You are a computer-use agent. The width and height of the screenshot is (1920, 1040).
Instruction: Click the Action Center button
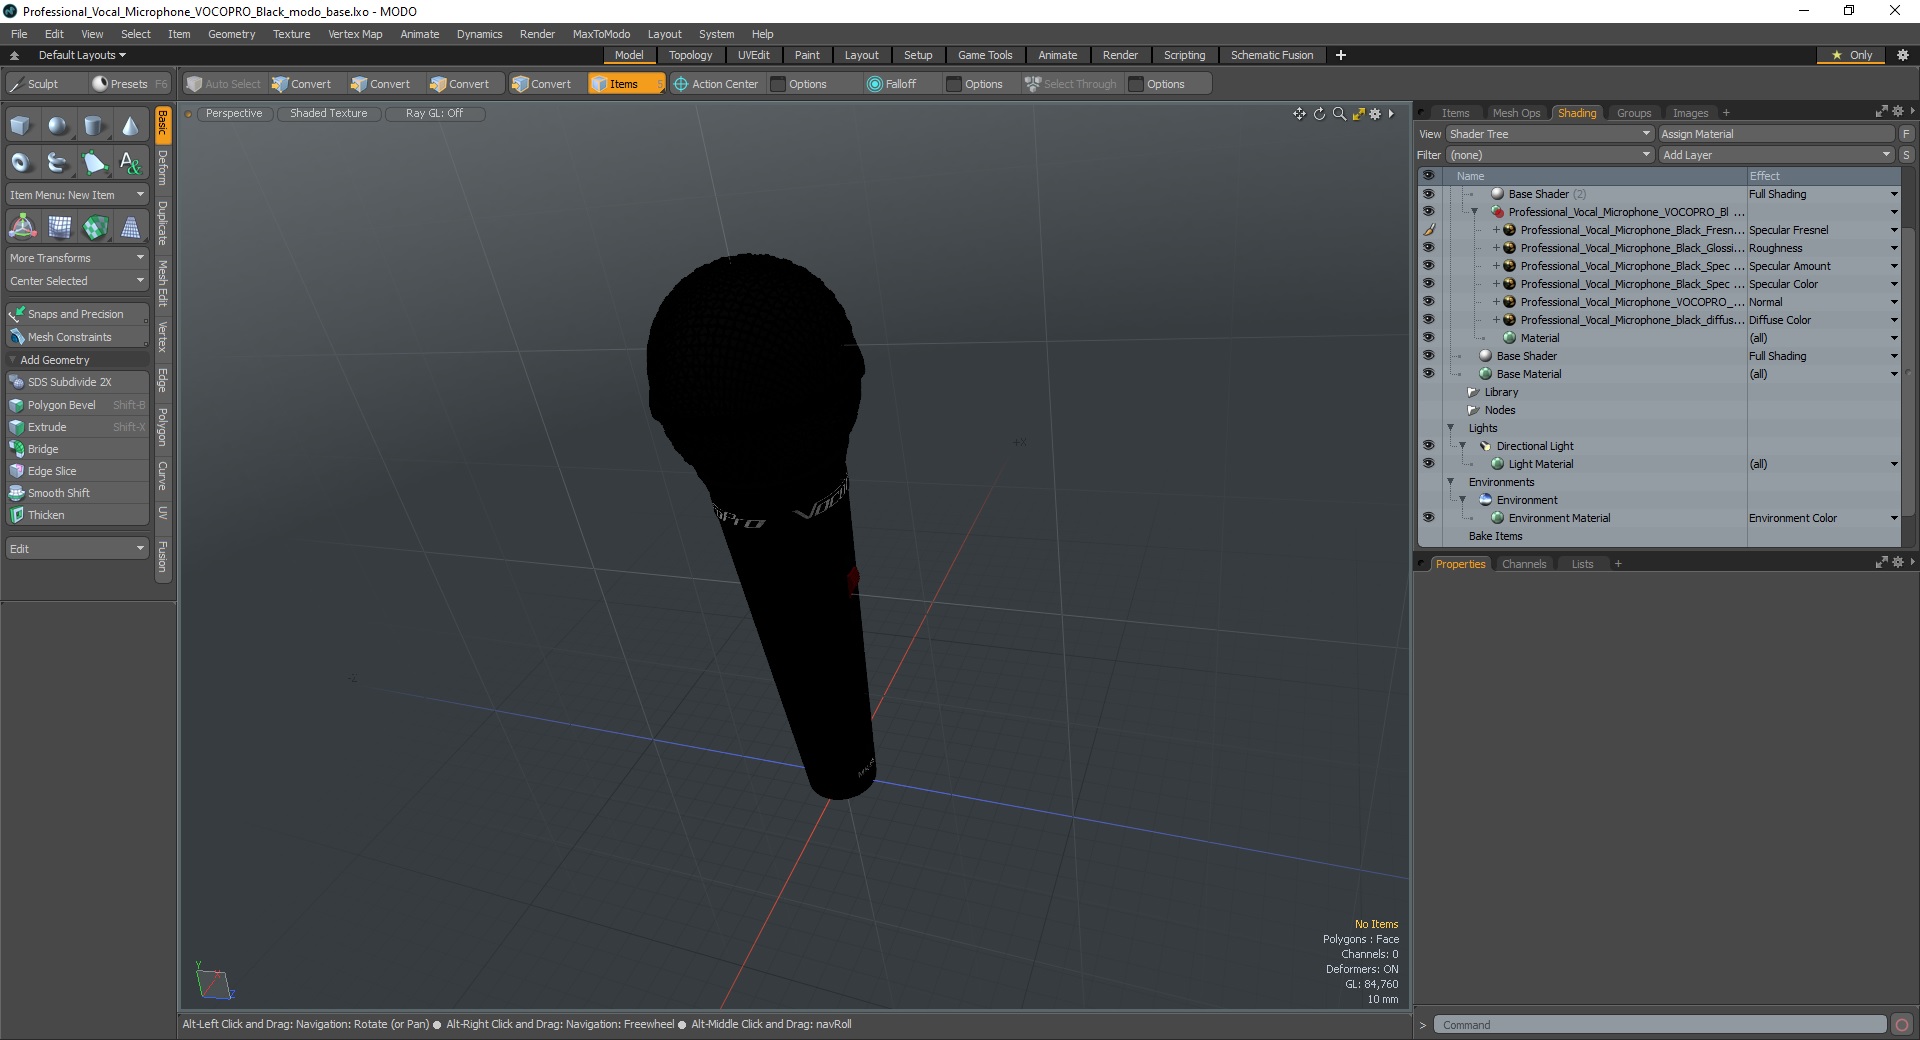pyautogui.click(x=716, y=84)
